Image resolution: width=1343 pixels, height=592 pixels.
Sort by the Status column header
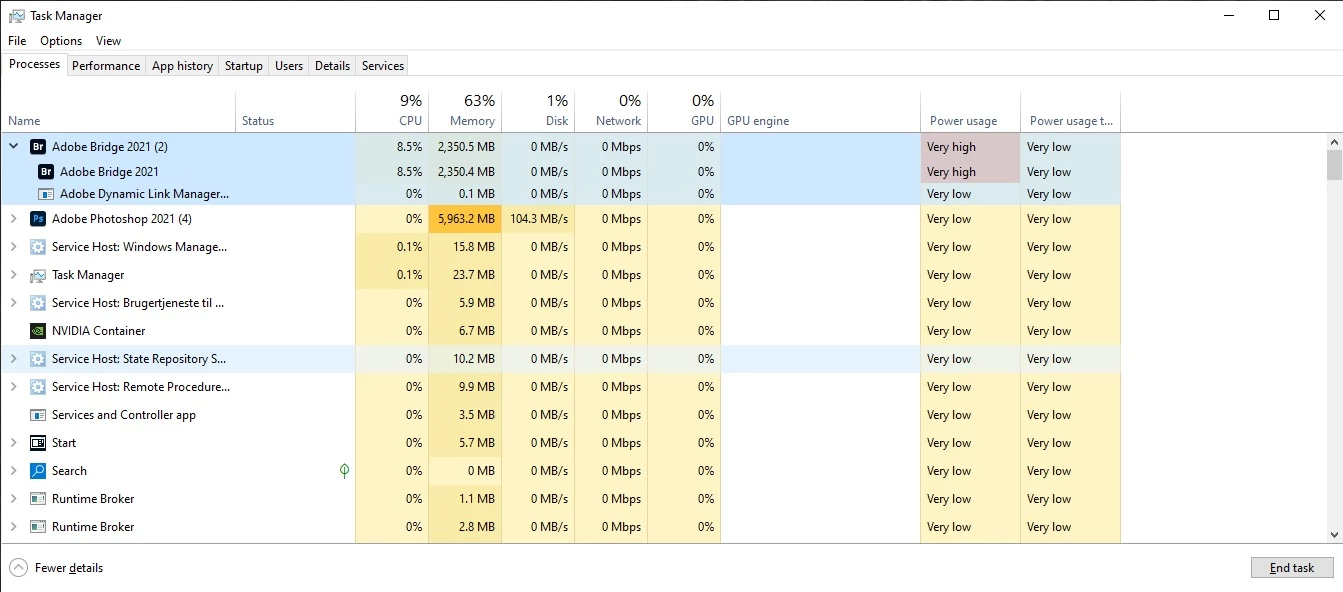pos(295,112)
